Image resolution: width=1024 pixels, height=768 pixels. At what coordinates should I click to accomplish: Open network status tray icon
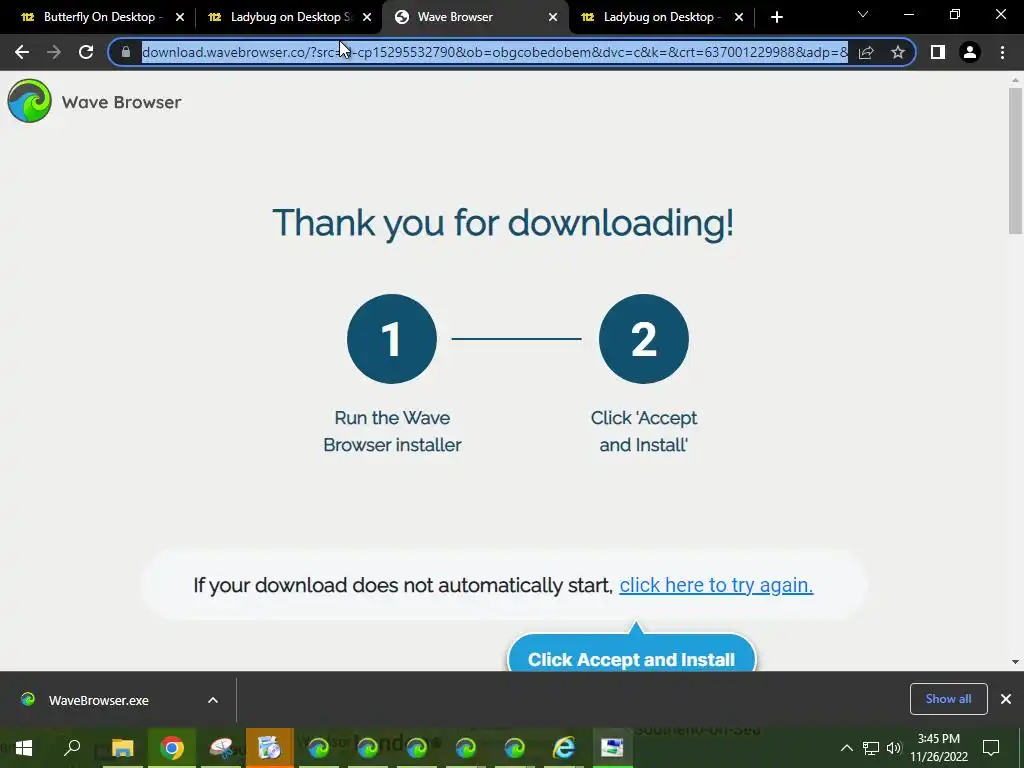point(871,748)
